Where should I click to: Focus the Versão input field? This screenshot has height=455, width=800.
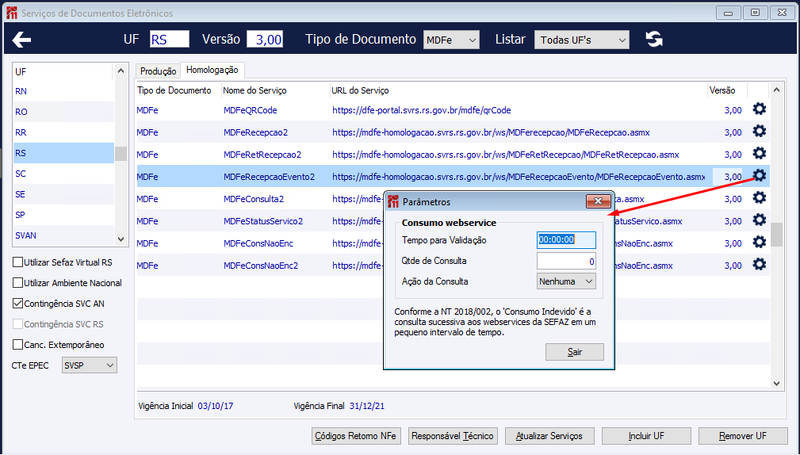[x=265, y=39]
